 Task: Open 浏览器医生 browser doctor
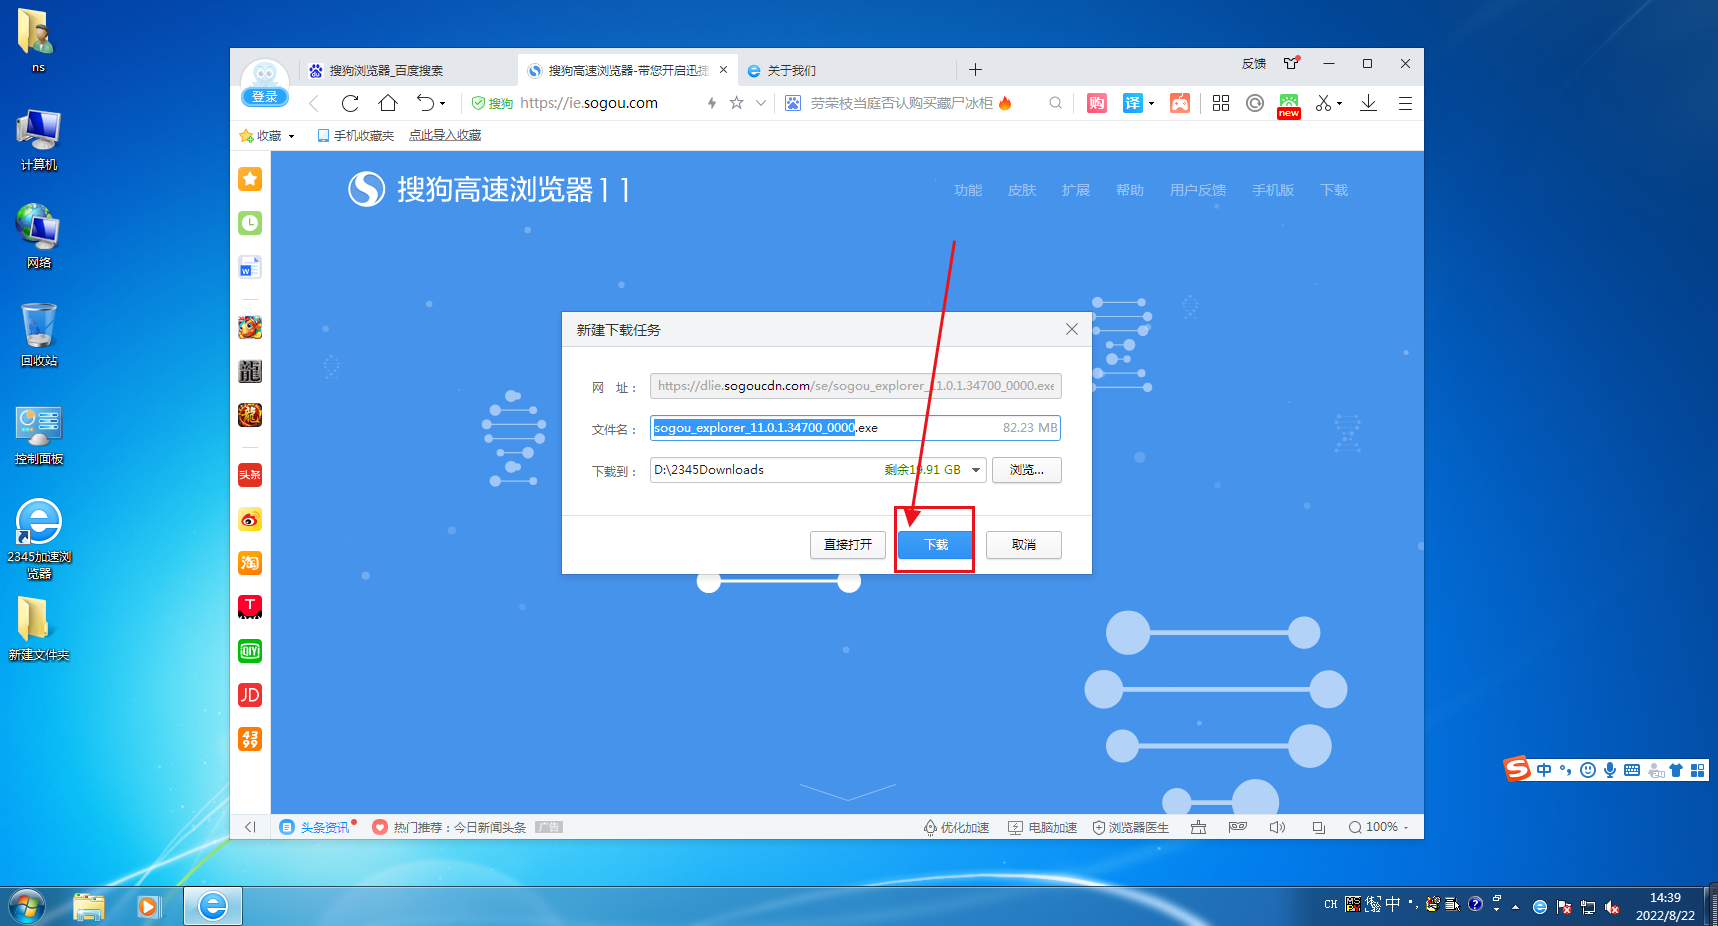[1131, 828]
